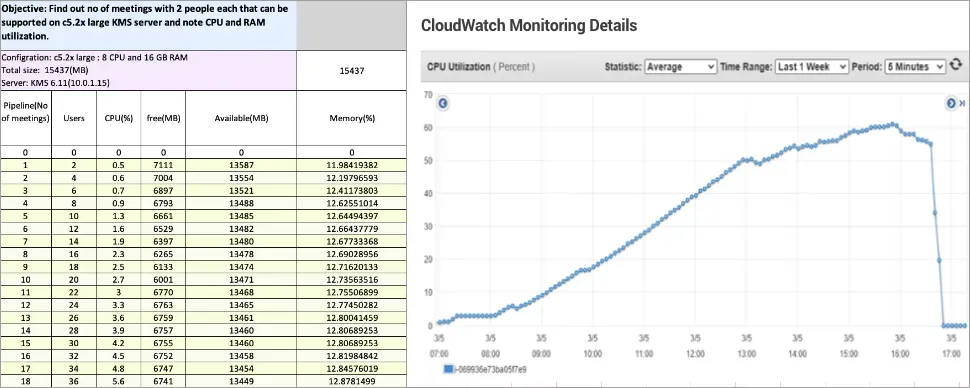Open the Time Range dropdown
The image size is (970, 388).
click(x=812, y=66)
